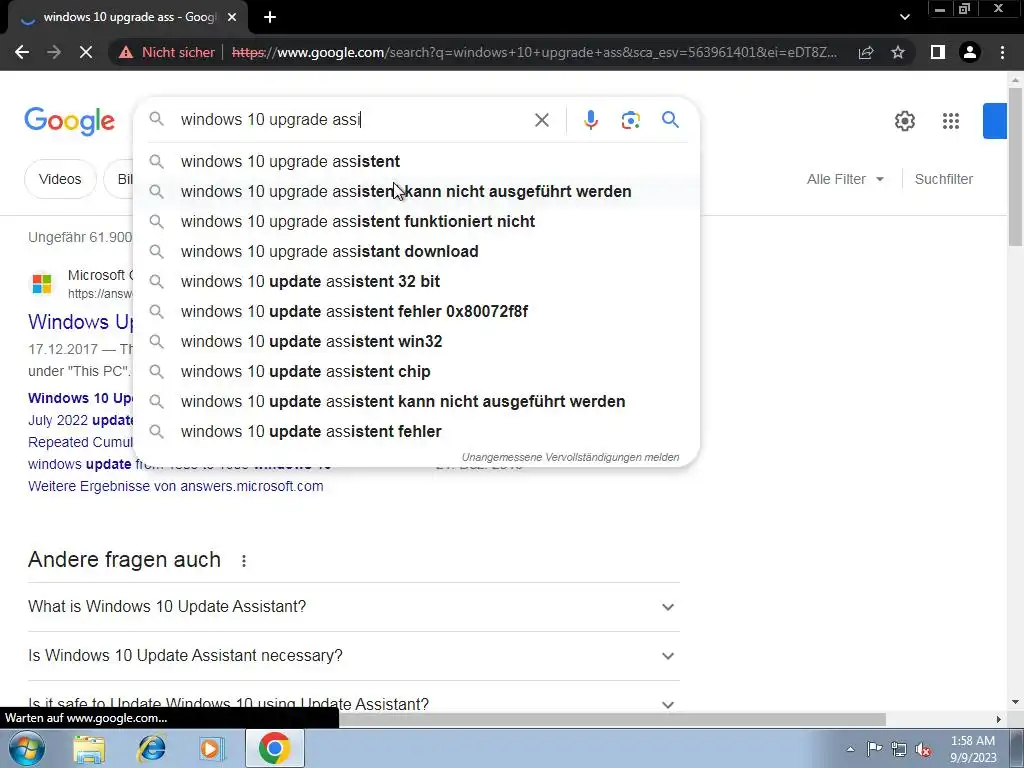
Task: Open the browser side panel
Action: tap(938, 52)
